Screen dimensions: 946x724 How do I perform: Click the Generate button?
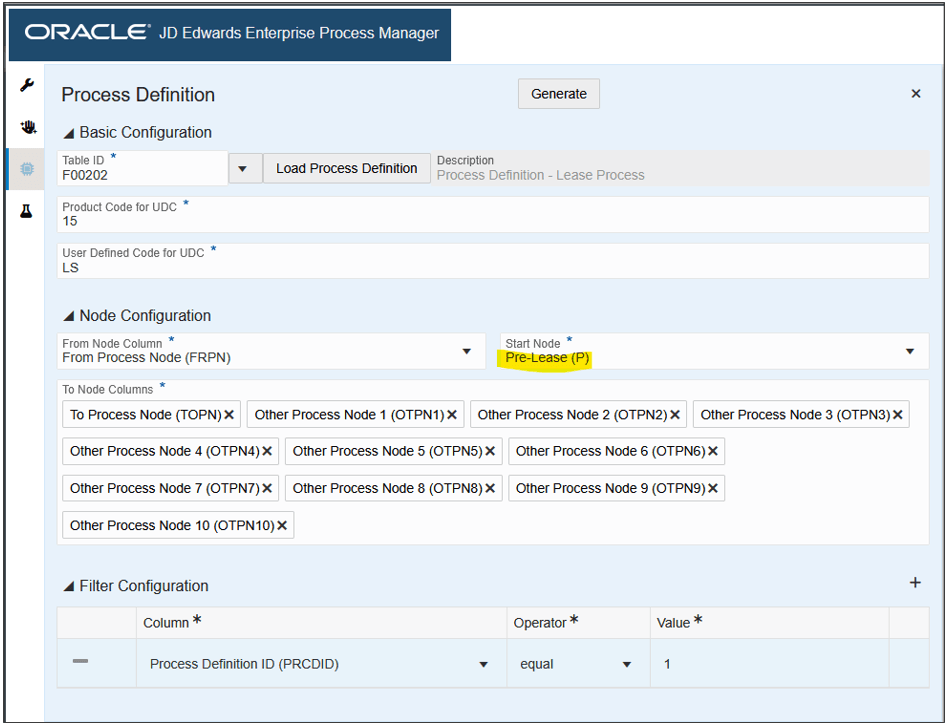[559, 94]
